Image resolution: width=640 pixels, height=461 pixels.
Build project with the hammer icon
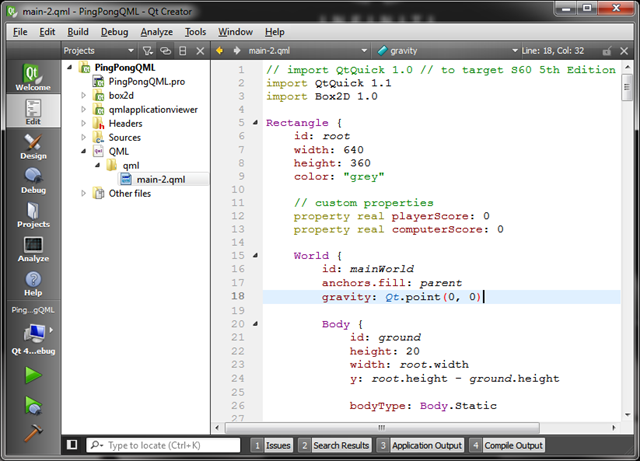(x=33, y=433)
